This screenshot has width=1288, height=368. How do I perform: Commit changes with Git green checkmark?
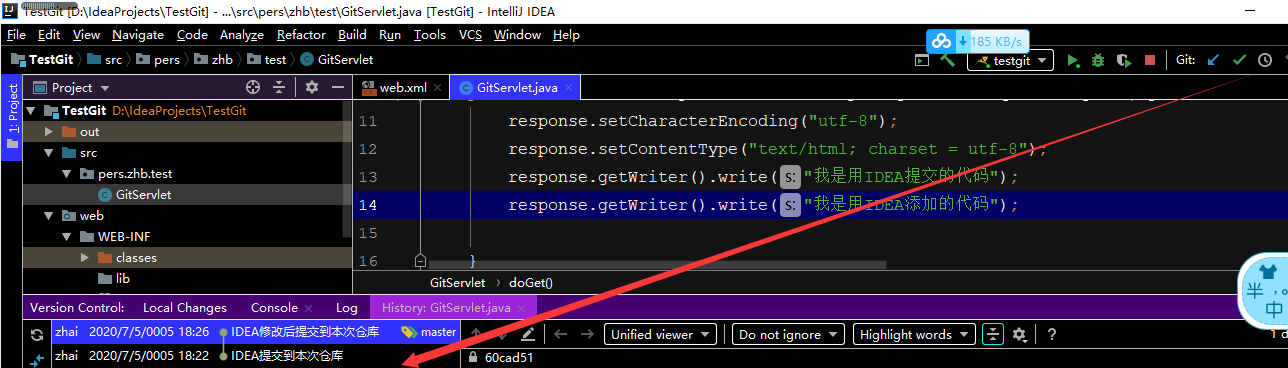[1239, 60]
